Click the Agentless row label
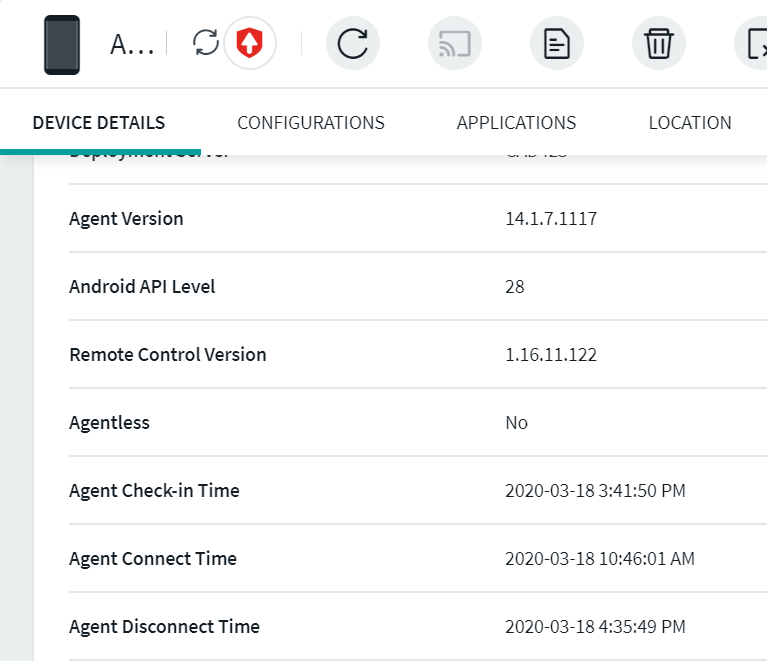This screenshot has height=661, width=767. [109, 423]
